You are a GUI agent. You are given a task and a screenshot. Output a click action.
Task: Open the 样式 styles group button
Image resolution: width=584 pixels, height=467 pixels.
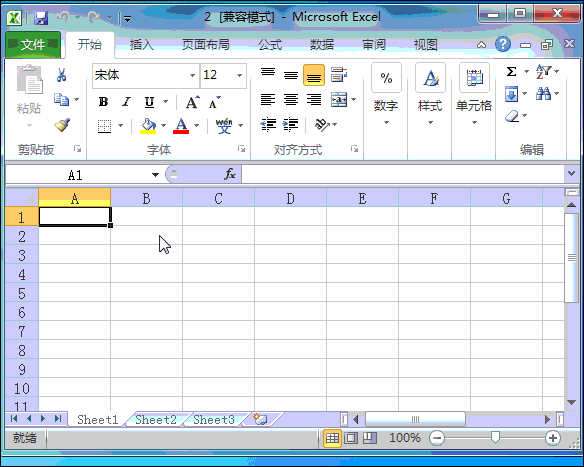(x=430, y=95)
